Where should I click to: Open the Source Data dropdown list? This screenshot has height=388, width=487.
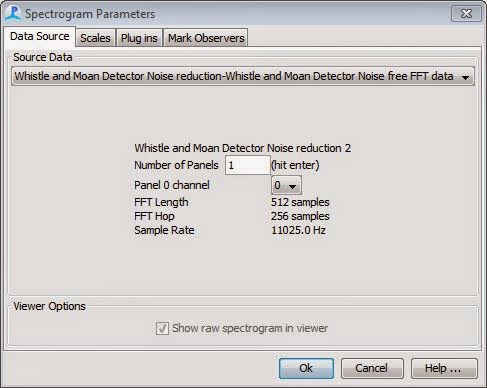(243, 76)
